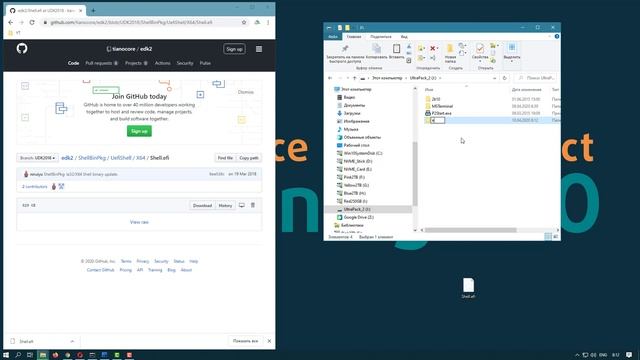Select the M5Terminal folder
Screen dimensions: 640x360
click(442, 106)
